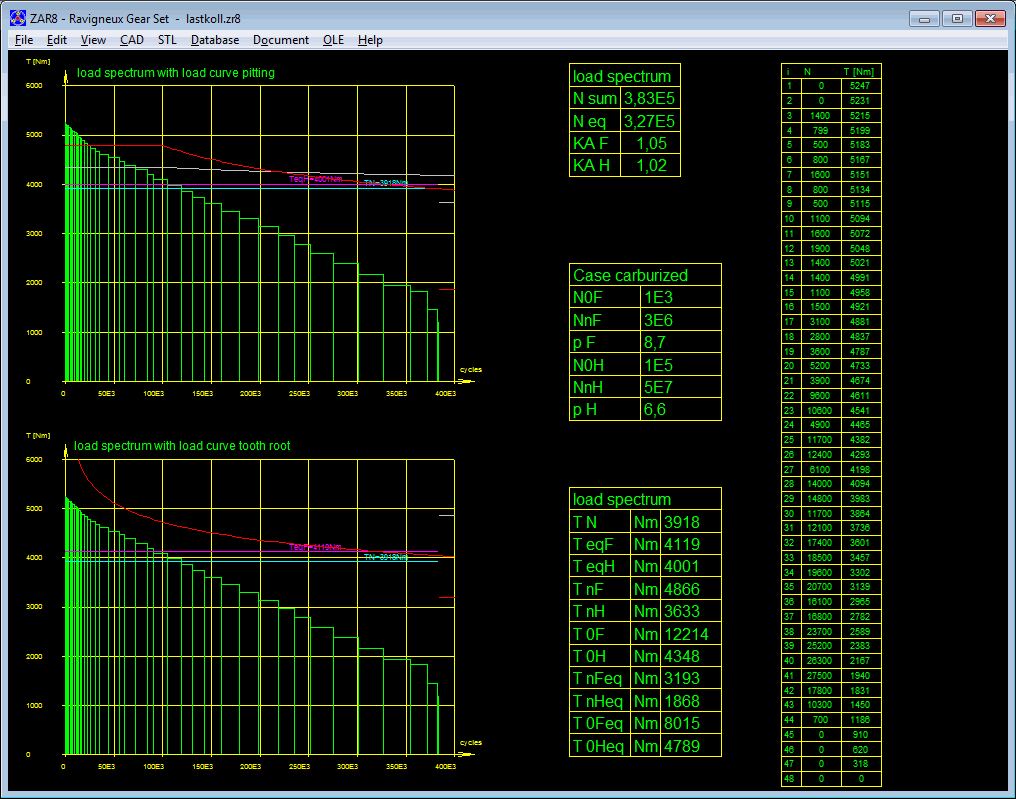Close the ZAR8 window

pyautogui.click(x=991, y=18)
